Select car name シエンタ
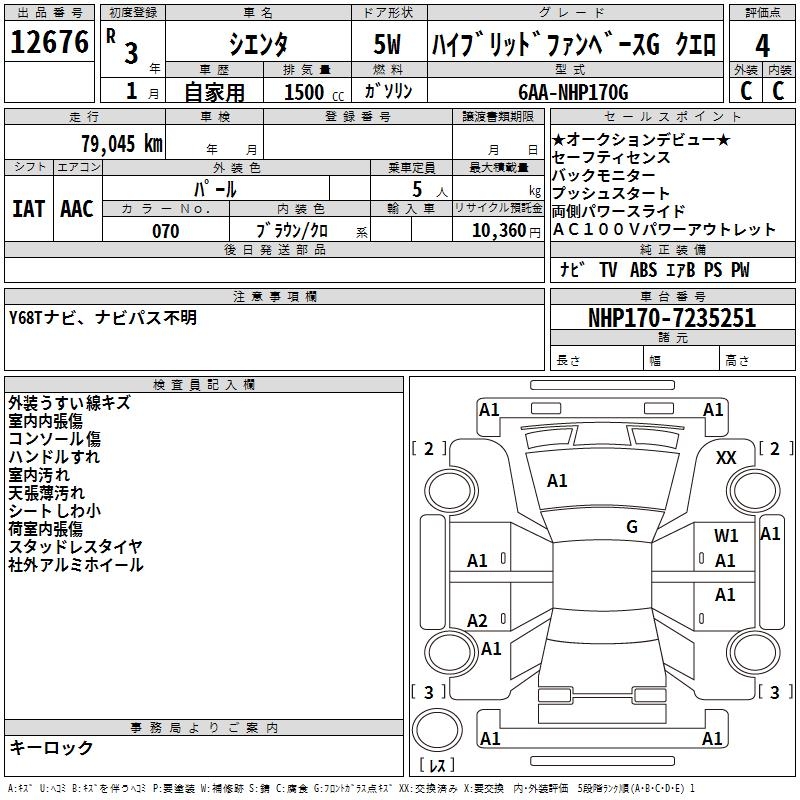This screenshot has height=800, width=800. point(258,44)
